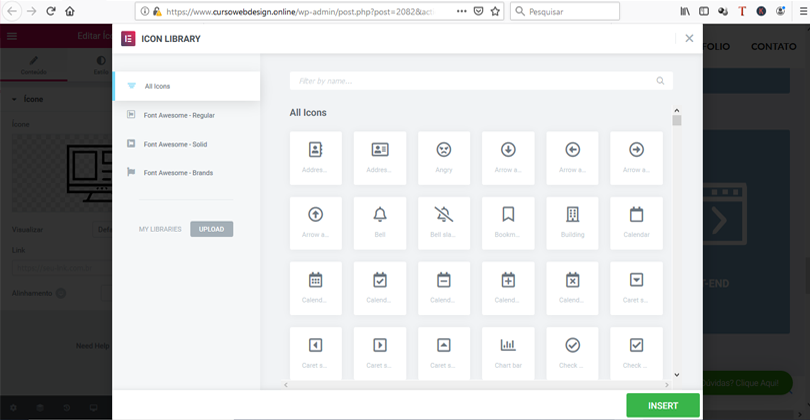
Task: Choose the Caret square left icon
Action: coord(316,353)
